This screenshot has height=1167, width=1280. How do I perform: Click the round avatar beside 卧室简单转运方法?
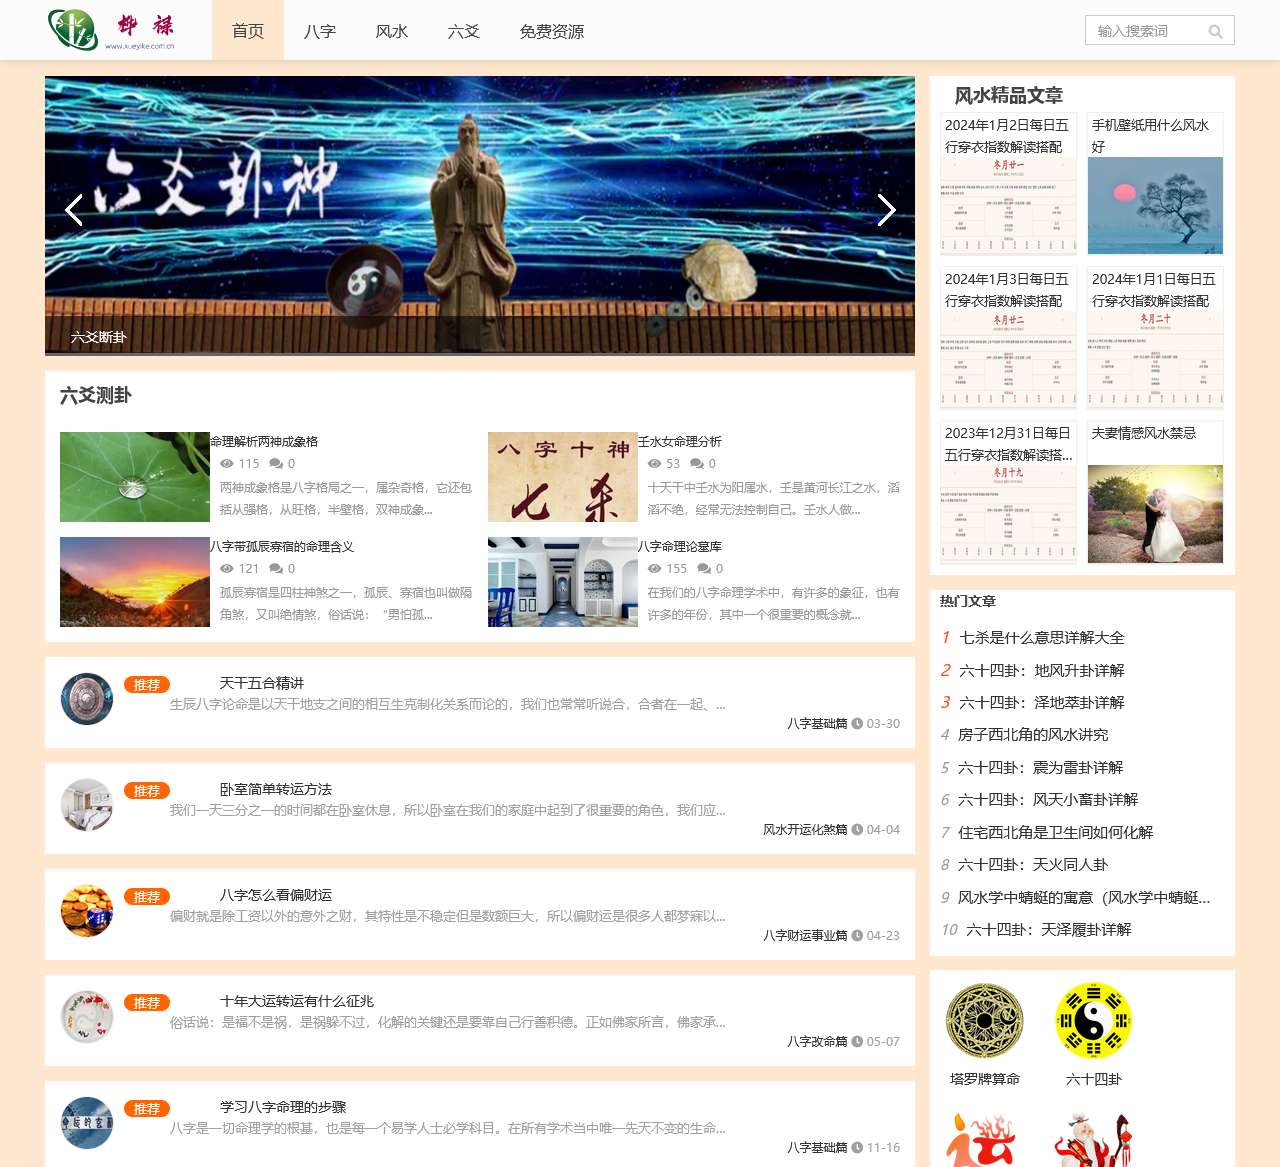tap(87, 805)
